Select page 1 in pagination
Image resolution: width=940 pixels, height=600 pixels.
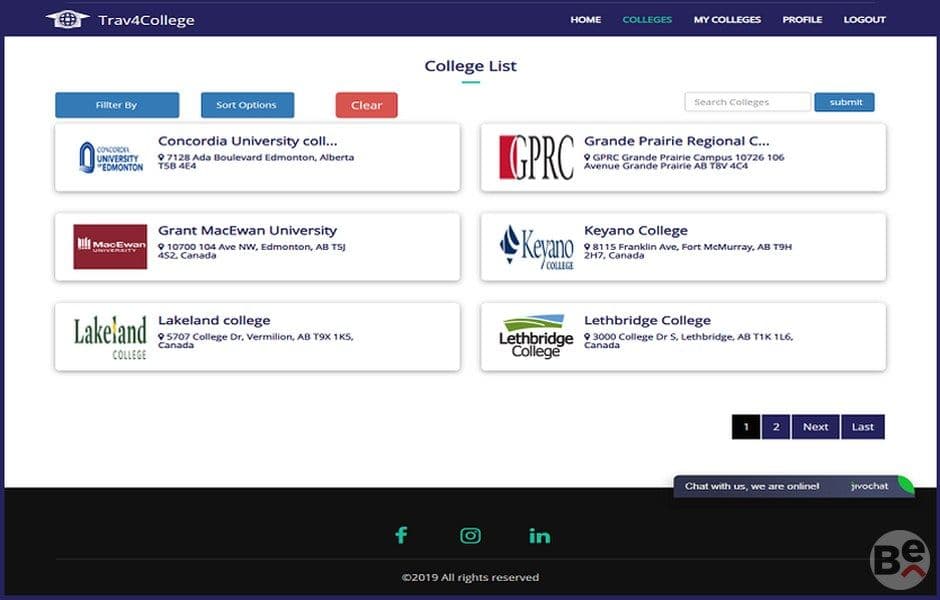tap(746, 427)
